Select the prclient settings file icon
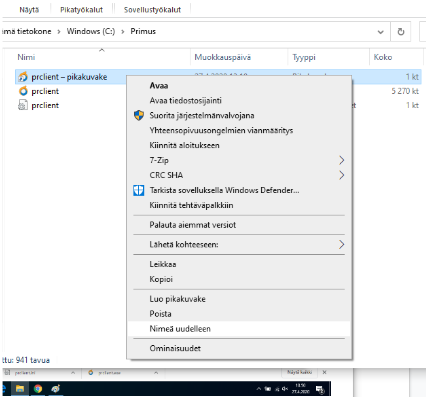Viewport: 426px width, 397px height. (23, 105)
